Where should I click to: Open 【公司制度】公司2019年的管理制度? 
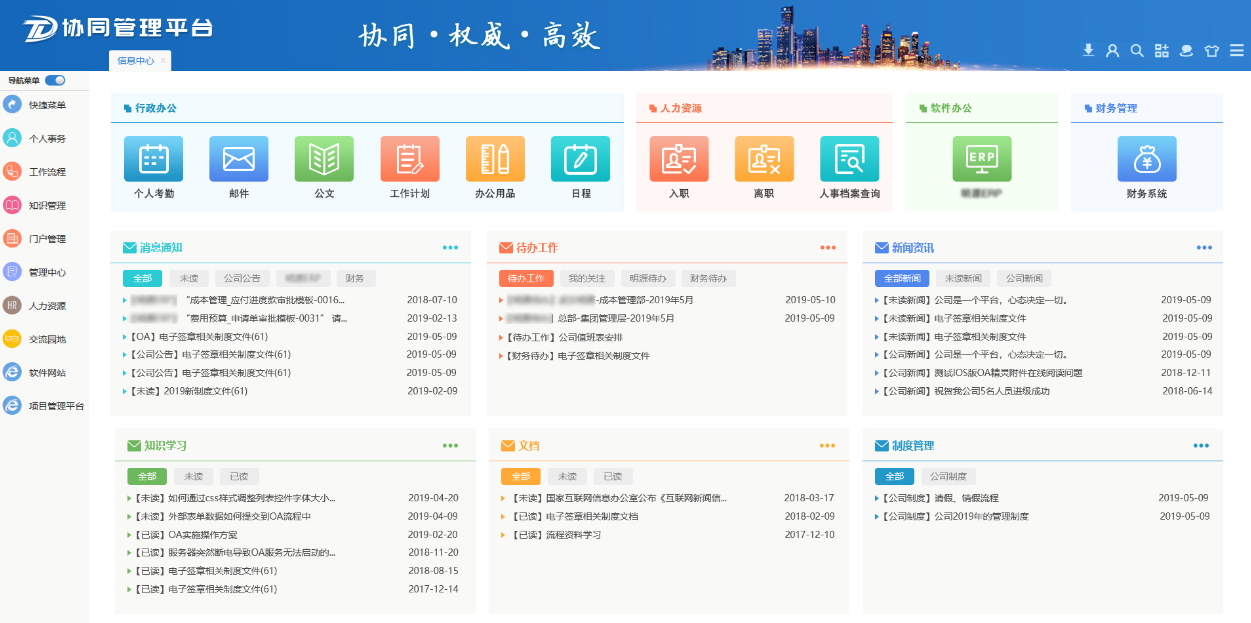coord(956,517)
